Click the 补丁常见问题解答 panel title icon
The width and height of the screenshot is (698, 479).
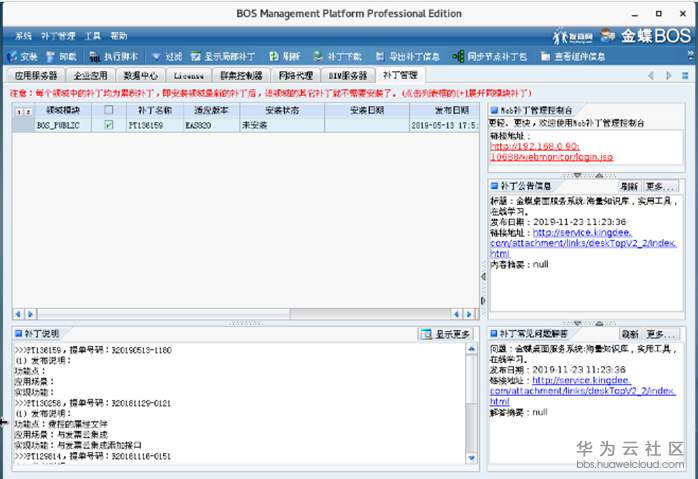coord(494,333)
